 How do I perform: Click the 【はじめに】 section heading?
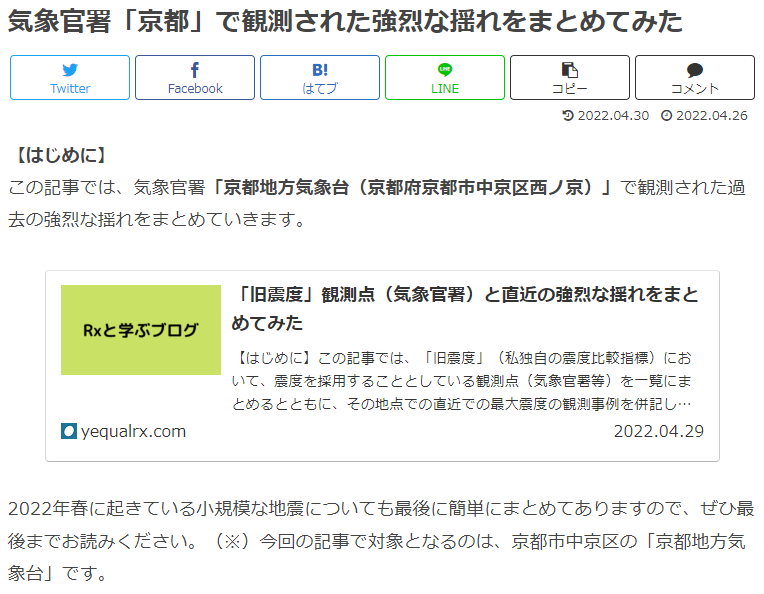61,155
